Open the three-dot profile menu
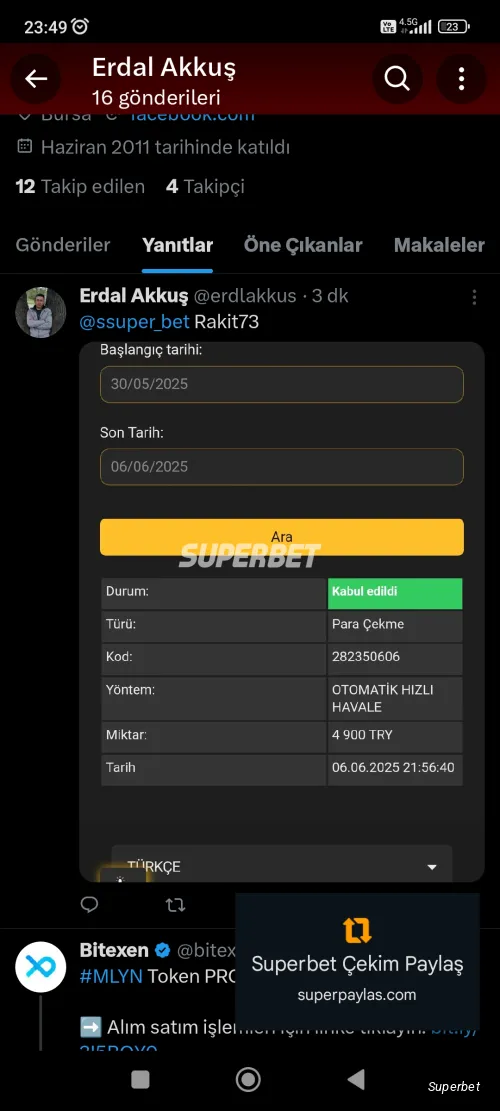The image size is (500, 1111). 461,79
